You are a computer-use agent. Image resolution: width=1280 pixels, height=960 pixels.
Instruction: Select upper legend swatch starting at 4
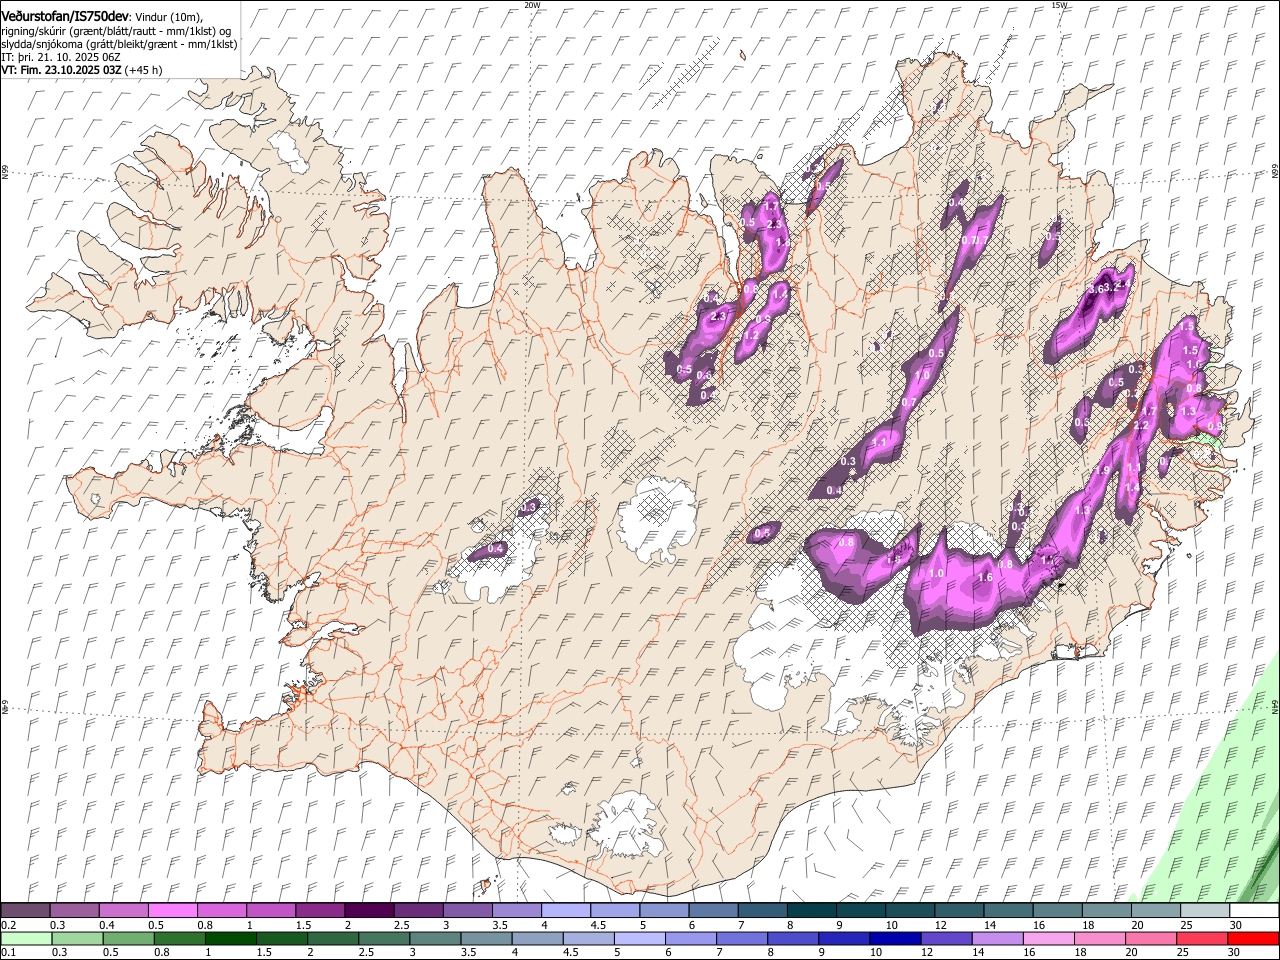[x=566, y=911]
